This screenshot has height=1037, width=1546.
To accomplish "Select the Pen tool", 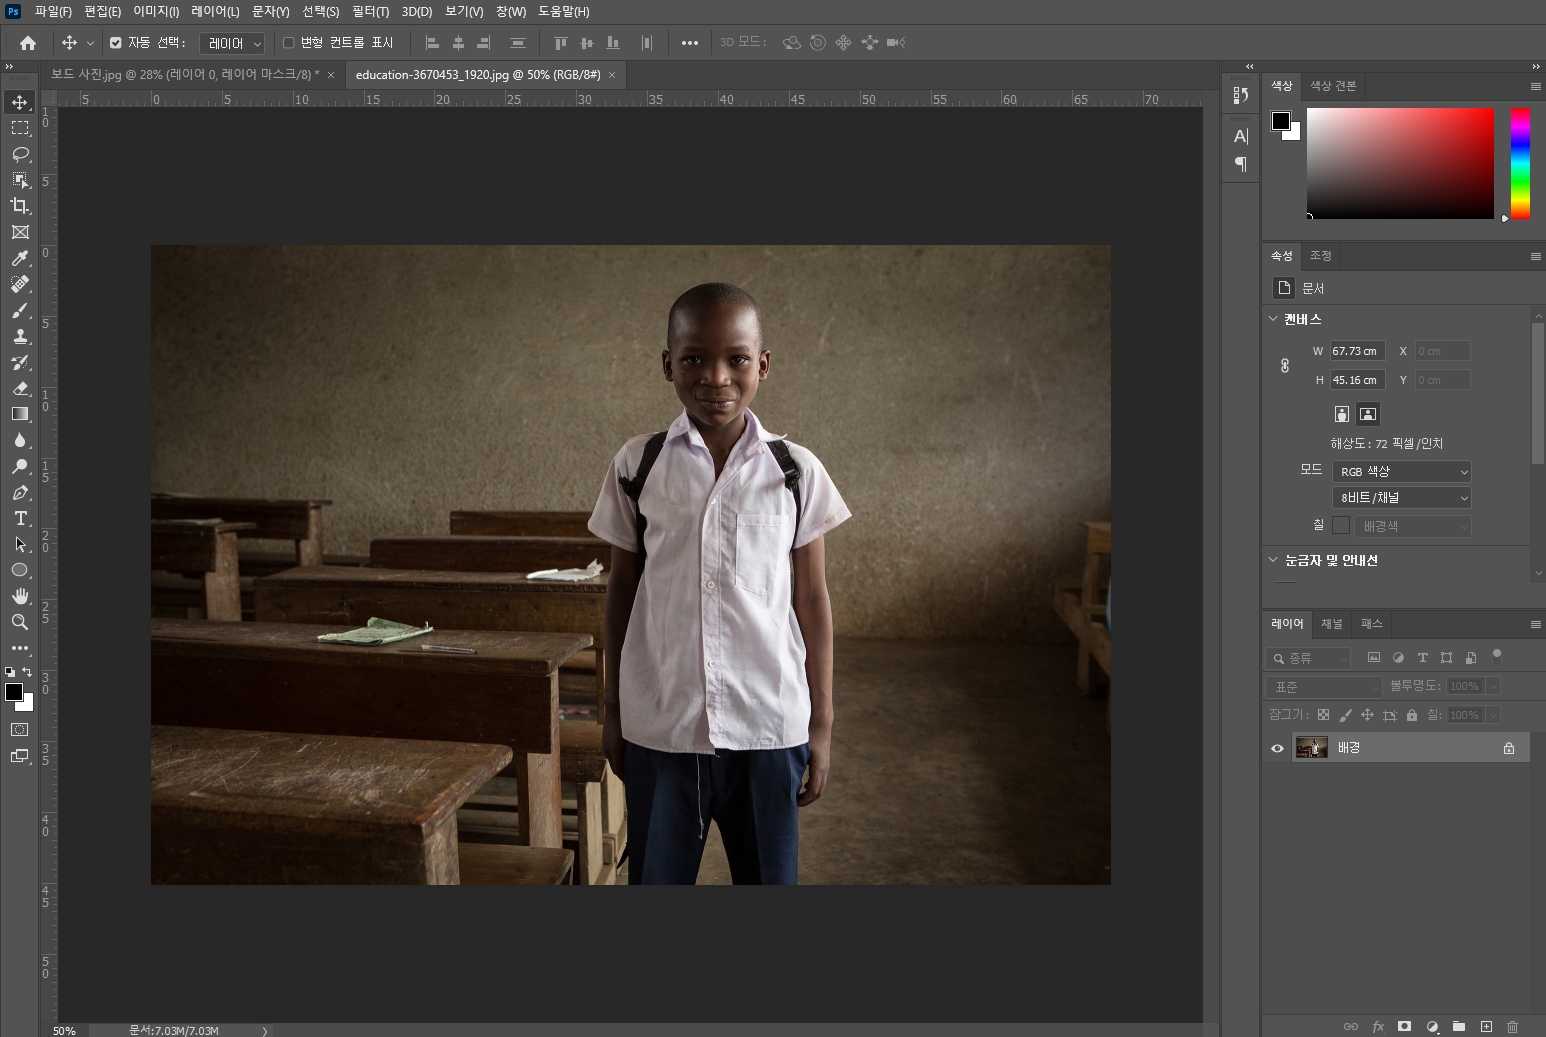I will (x=19, y=492).
